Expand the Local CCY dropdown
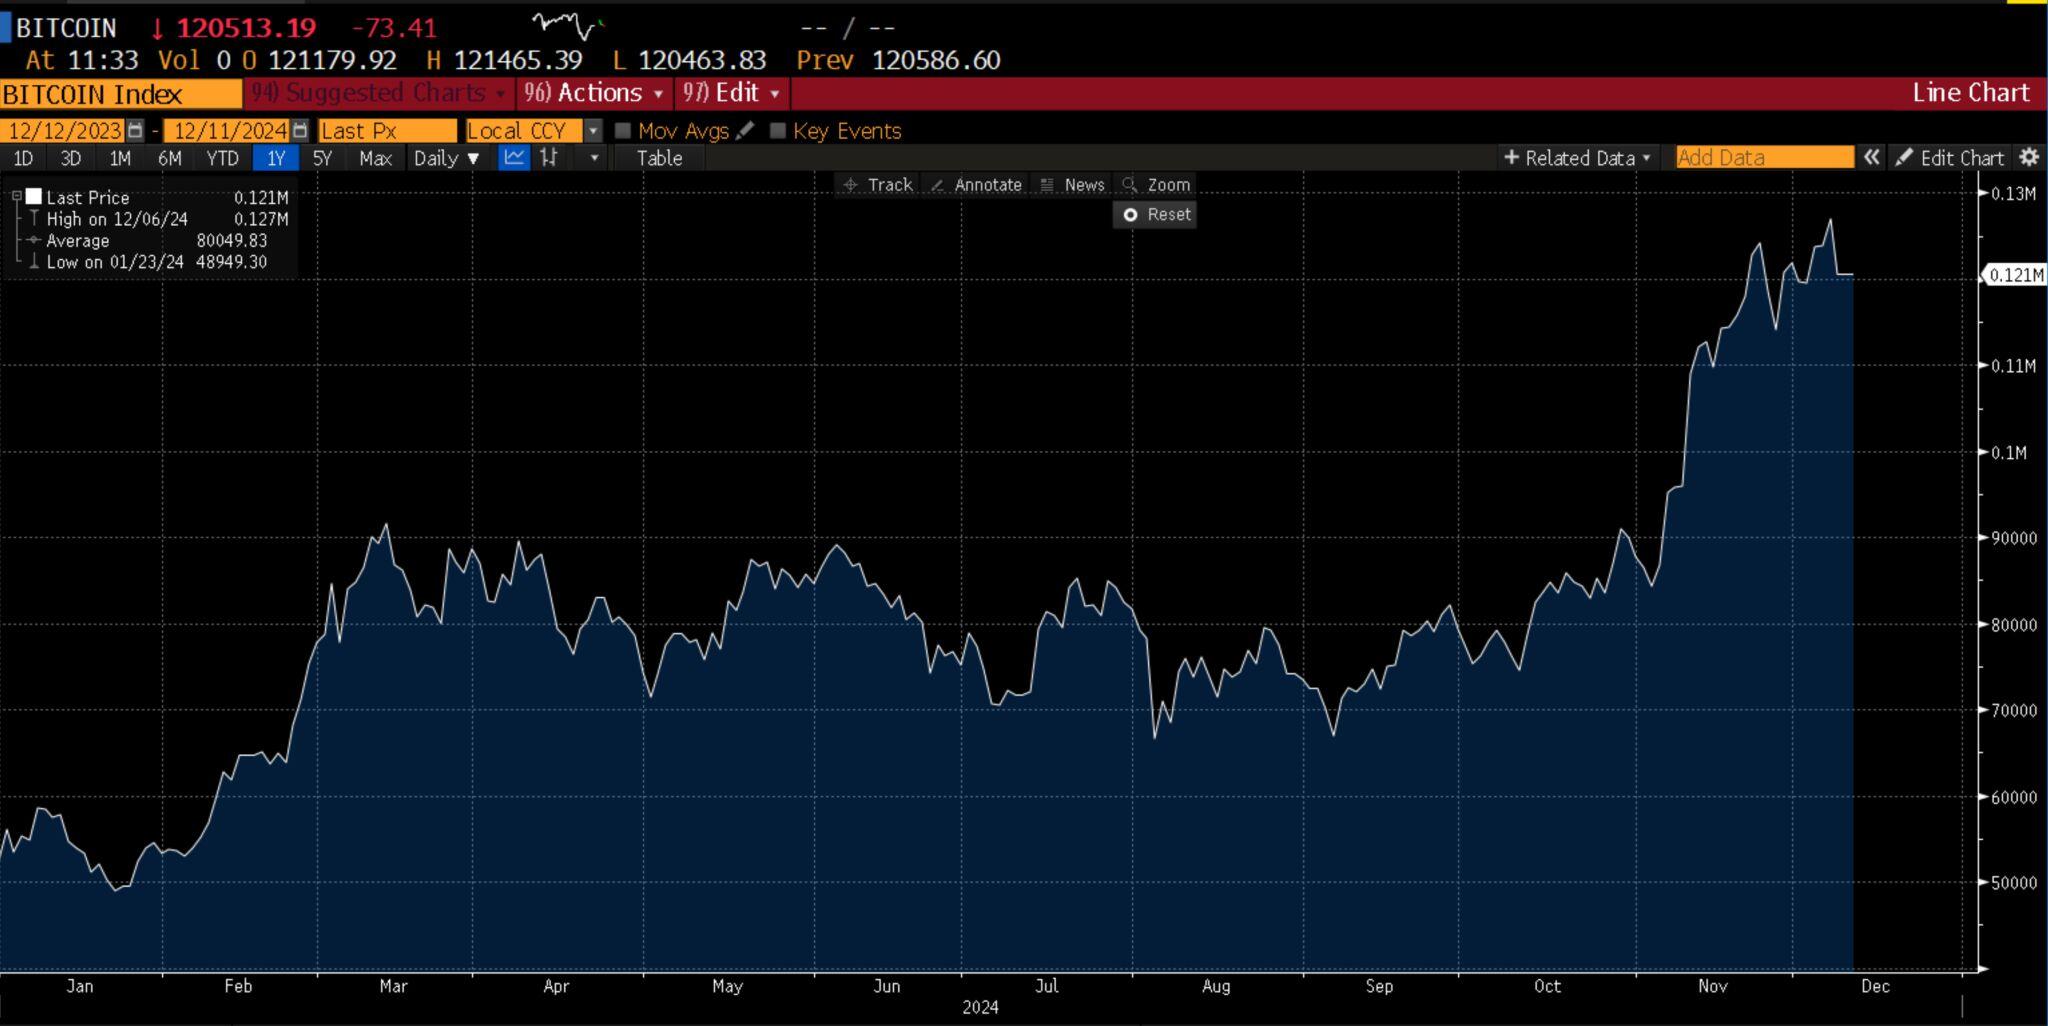 point(594,130)
